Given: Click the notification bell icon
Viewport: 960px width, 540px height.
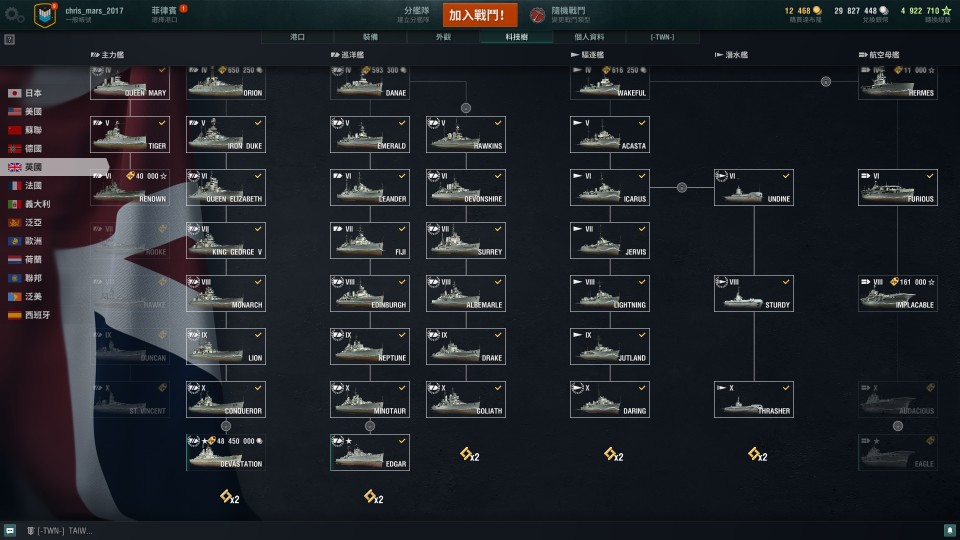Looking at the screenshot, I should coord(950,531).
